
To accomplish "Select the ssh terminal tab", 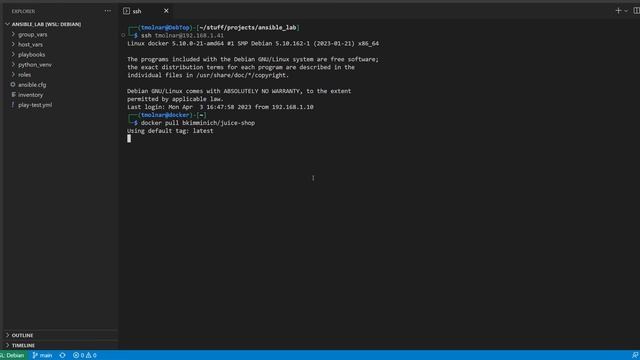I will pyautogui.click(x=146, y=11).
